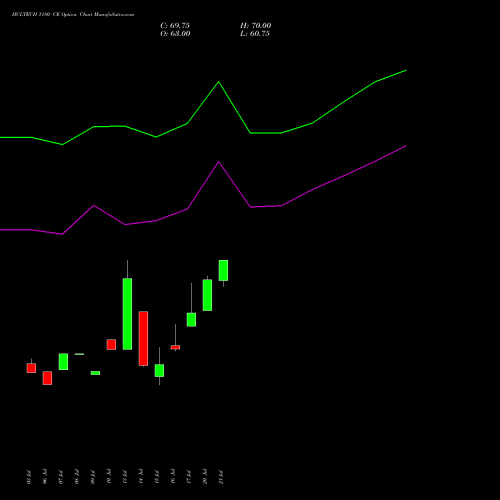
Task: Select the red candle for 10 Jul
Action: [x=111, y=344]
